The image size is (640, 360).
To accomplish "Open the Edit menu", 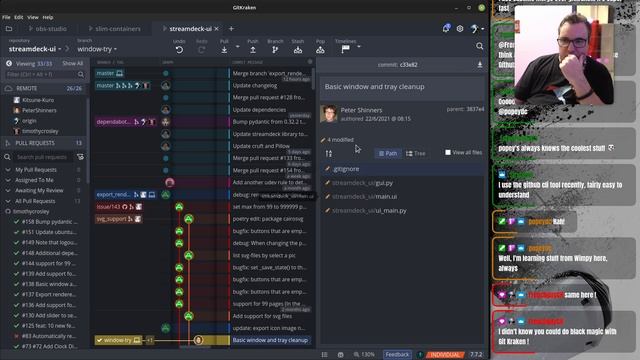I will pyautogui.click(x=19, y=17).
